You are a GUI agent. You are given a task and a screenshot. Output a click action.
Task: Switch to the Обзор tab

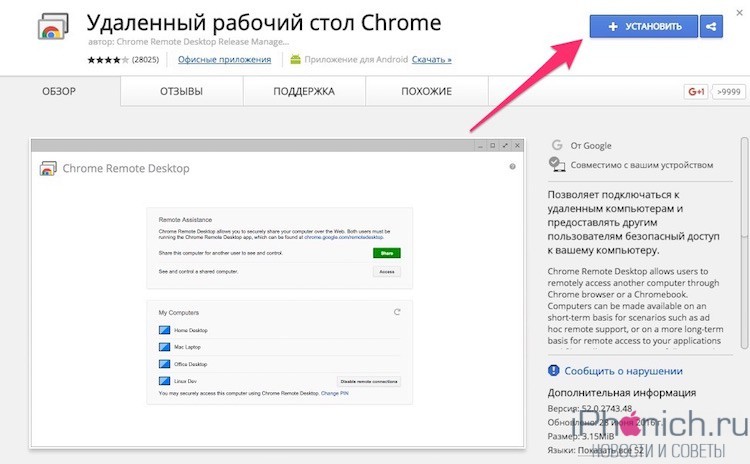[59, 91]
